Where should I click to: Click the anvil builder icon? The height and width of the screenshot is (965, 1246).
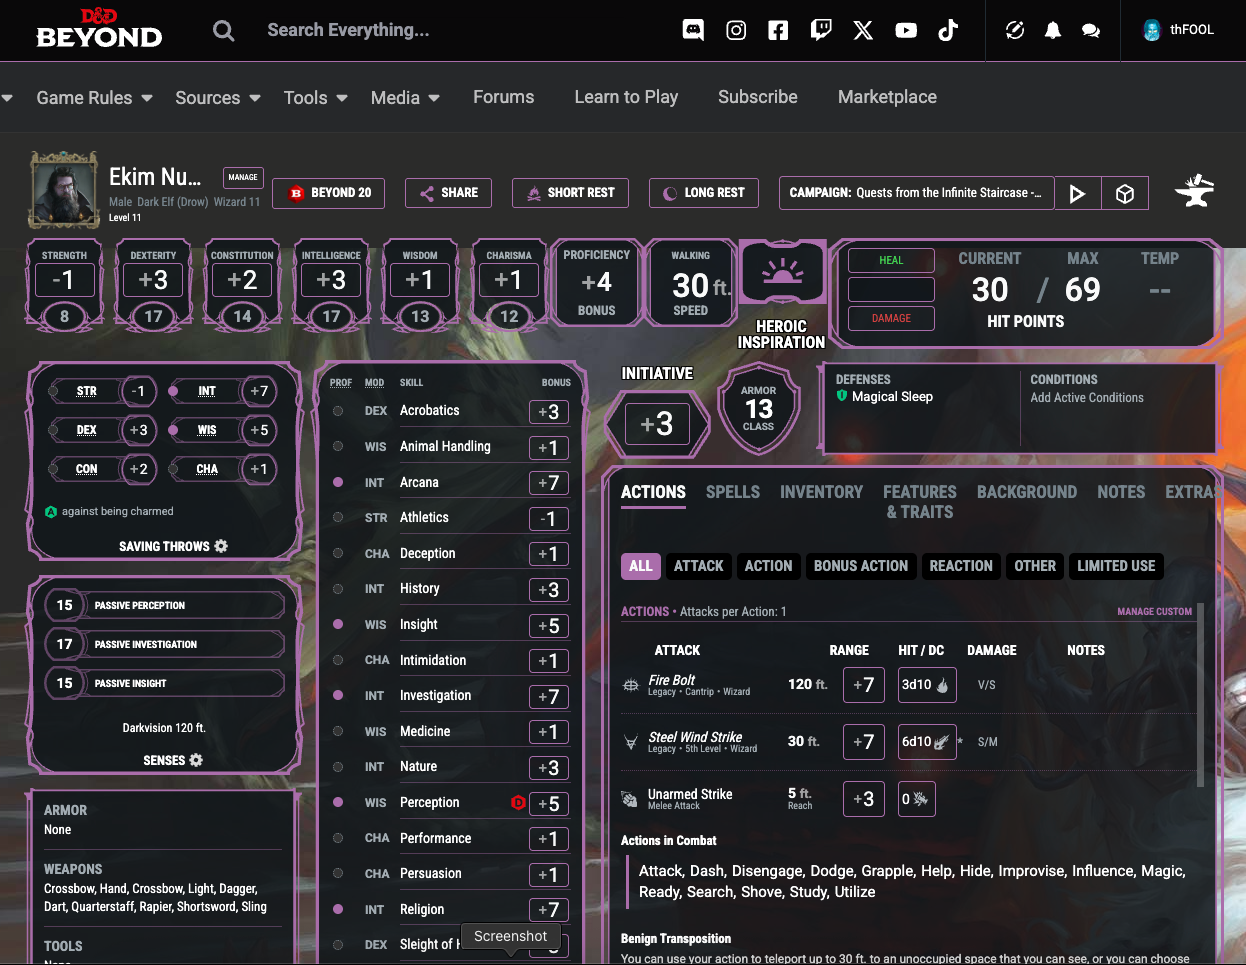point(1194,190)
